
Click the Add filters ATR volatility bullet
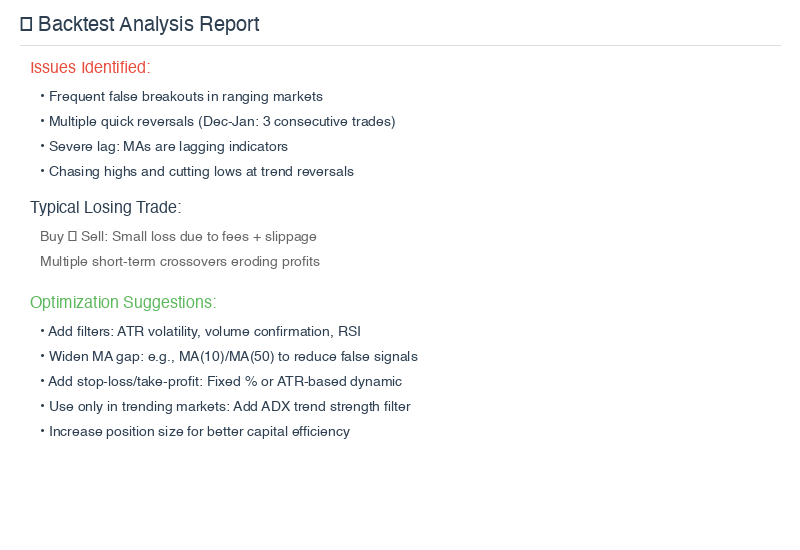coord(204,332)
